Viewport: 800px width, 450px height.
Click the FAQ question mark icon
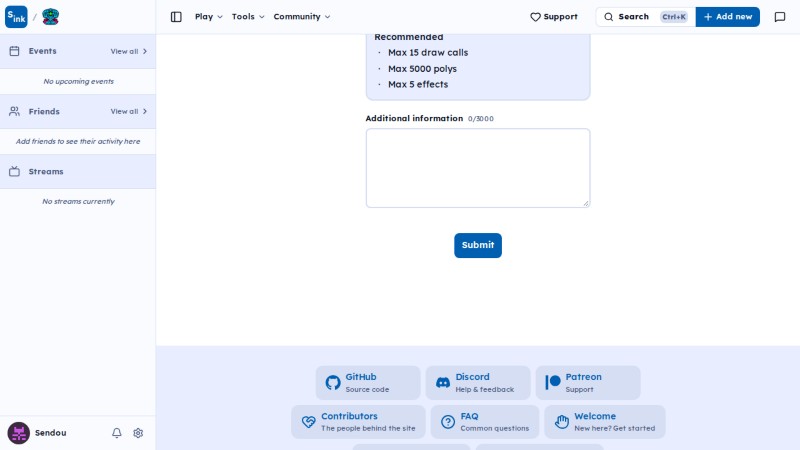tap(448, 422)
